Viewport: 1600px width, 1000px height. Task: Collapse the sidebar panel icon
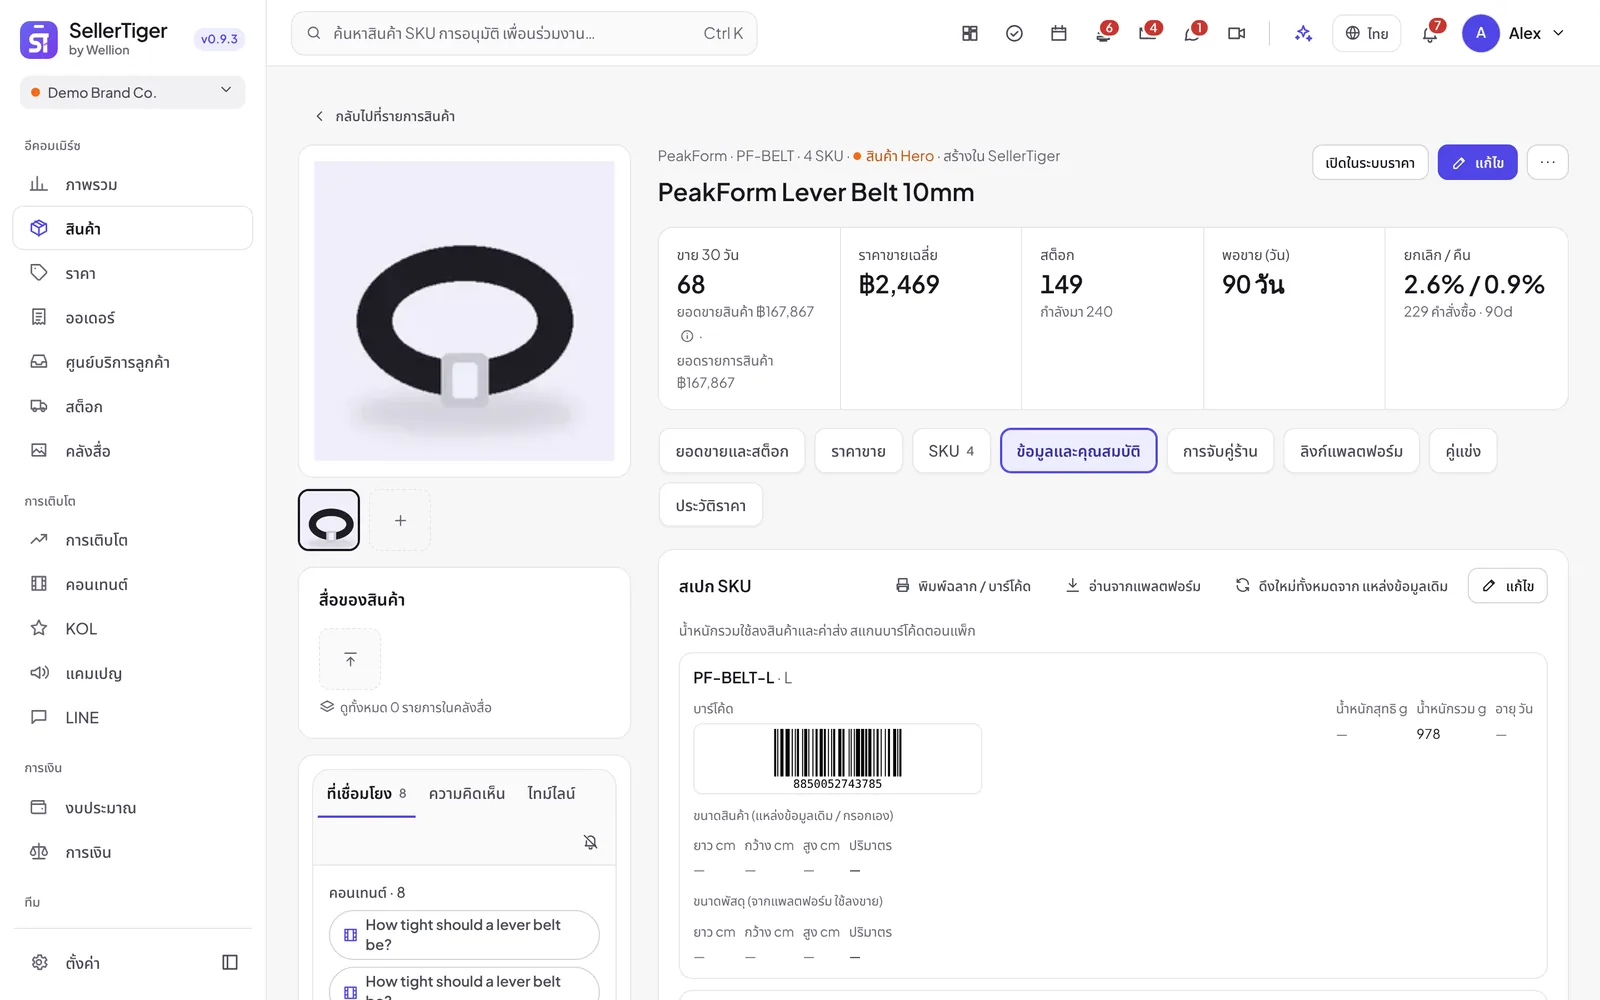tap(230, 962)
